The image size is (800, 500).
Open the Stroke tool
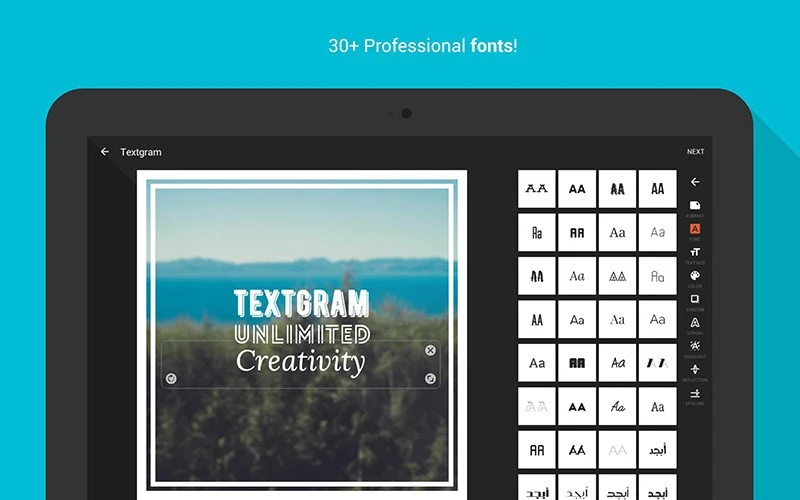(x=695, y=323)
